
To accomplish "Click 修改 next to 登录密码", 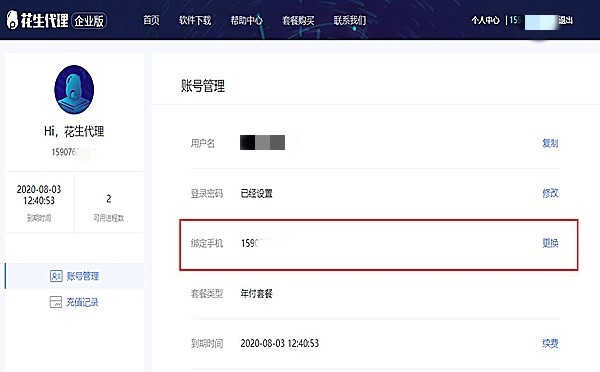I will coord(550,193).
